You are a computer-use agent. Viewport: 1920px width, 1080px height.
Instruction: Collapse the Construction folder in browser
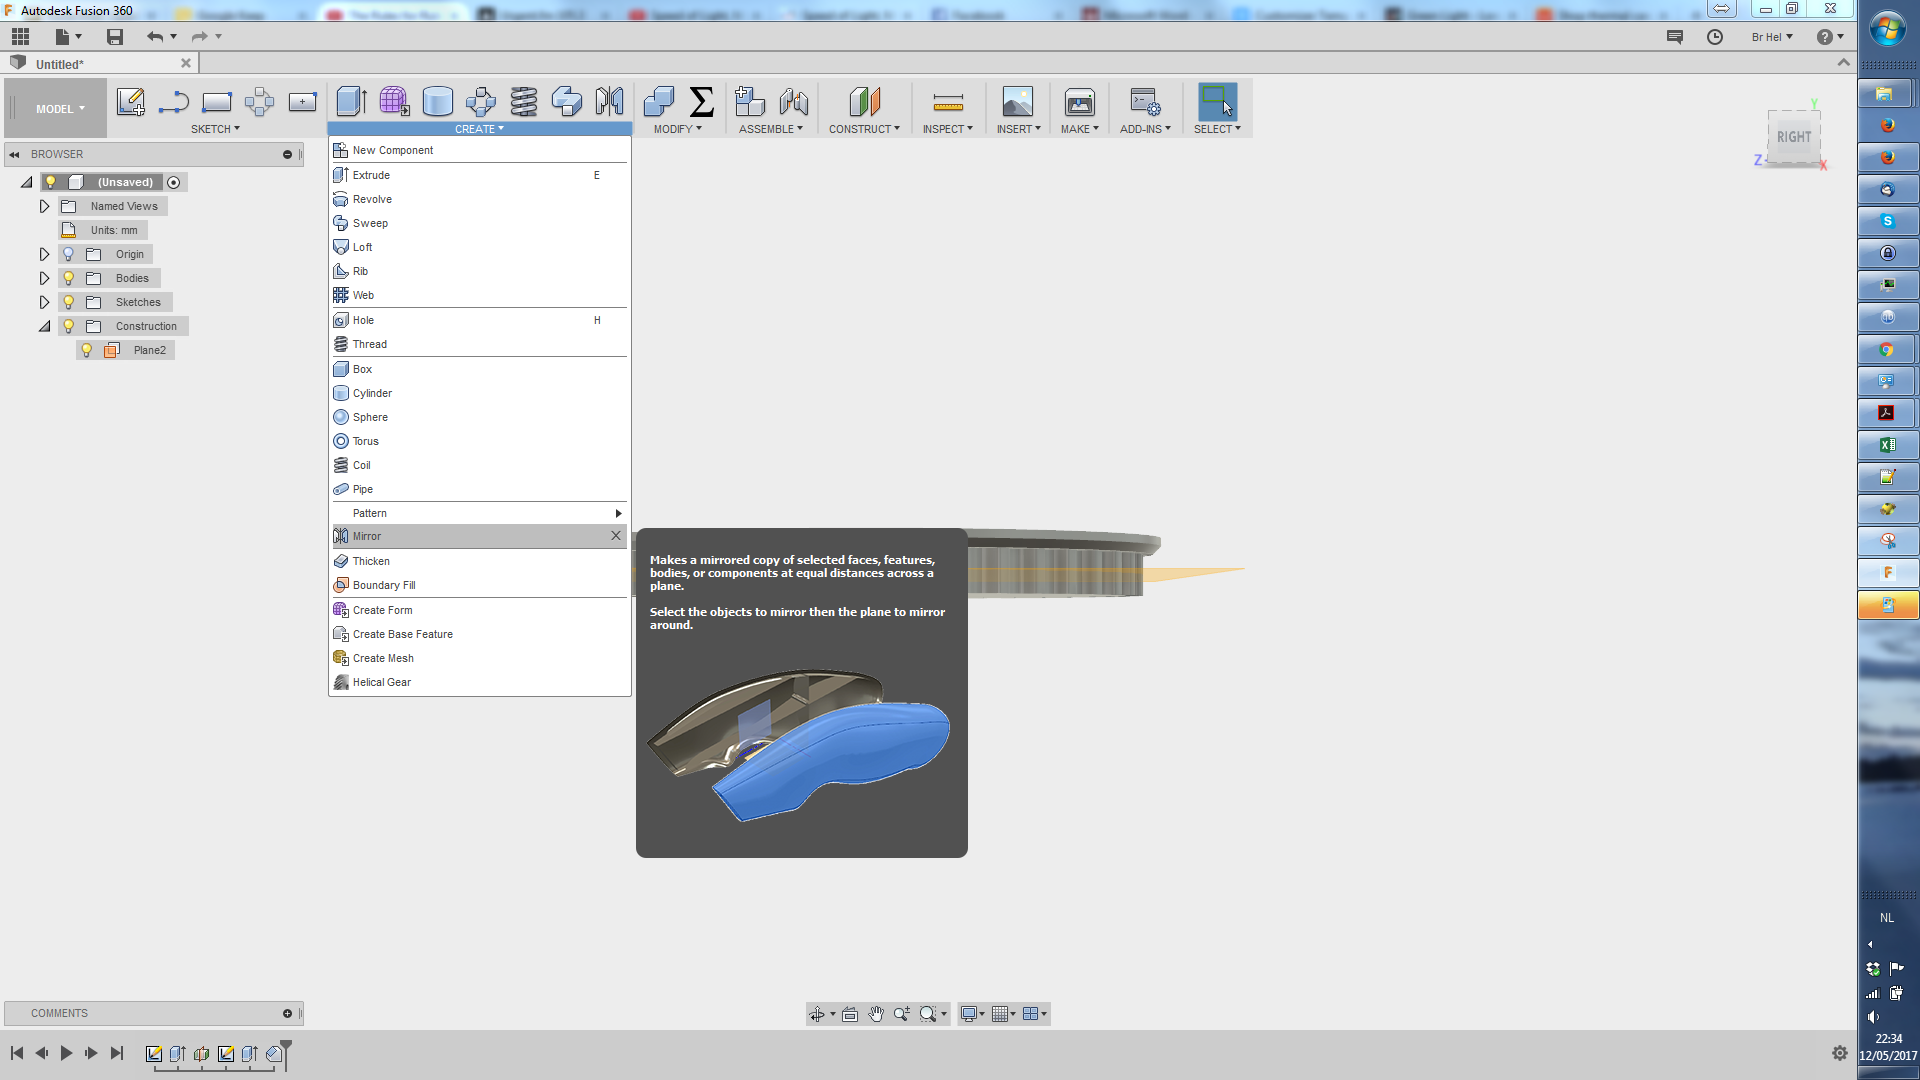[x=44, y=326]
